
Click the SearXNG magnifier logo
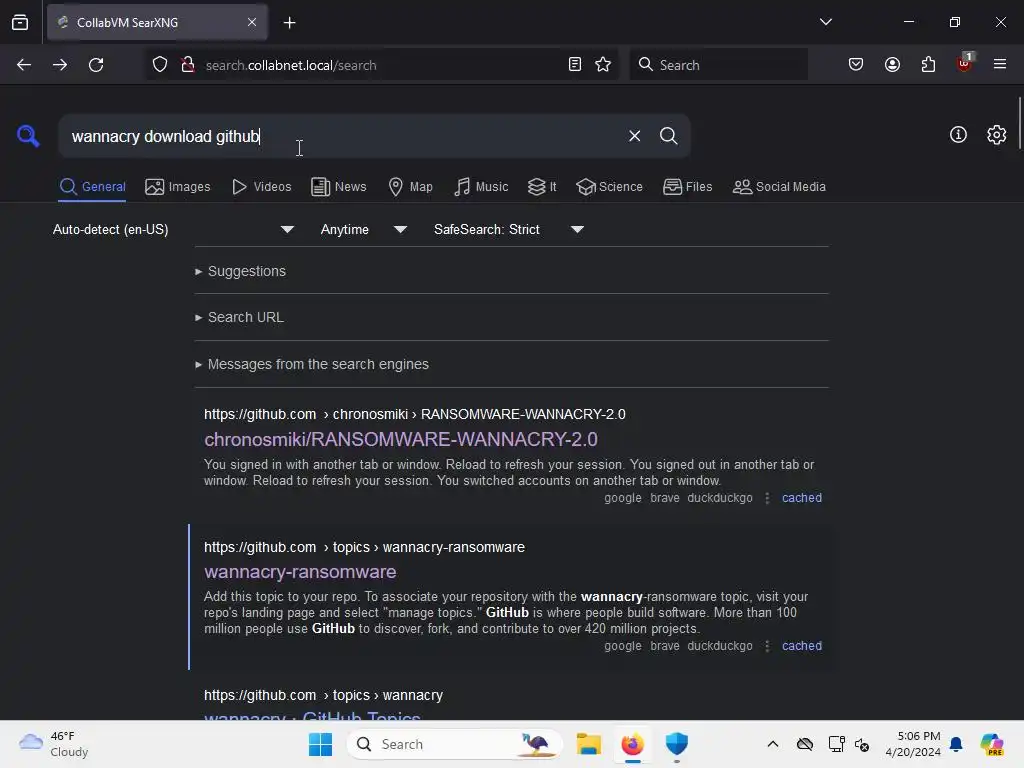tap(28, 136)
